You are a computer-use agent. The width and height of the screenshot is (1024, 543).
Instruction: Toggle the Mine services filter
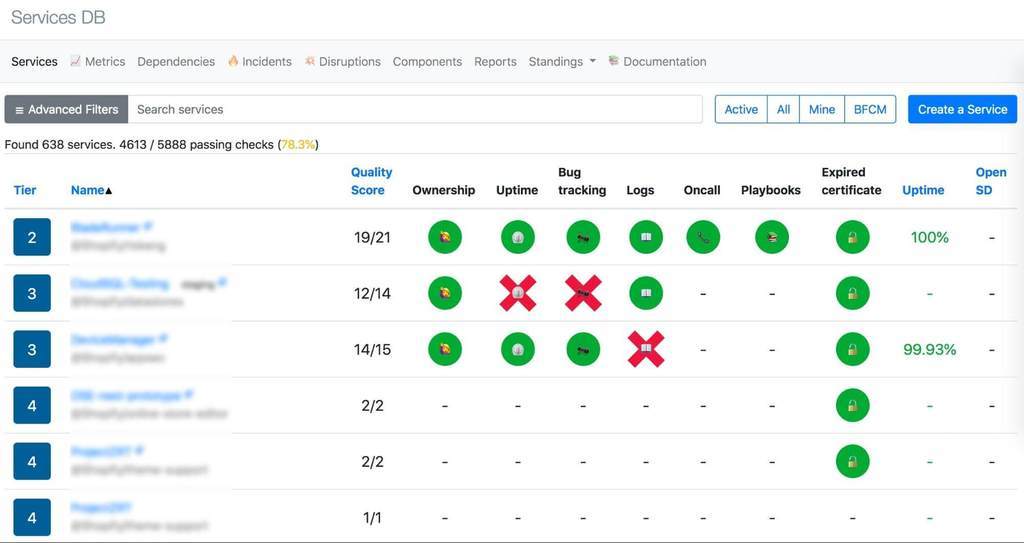pyautogui.click(x=821, y=109)
